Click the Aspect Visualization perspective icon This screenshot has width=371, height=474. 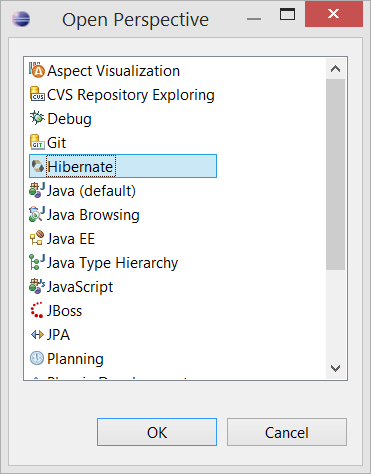pyautogui.click(x=37, y=70)
